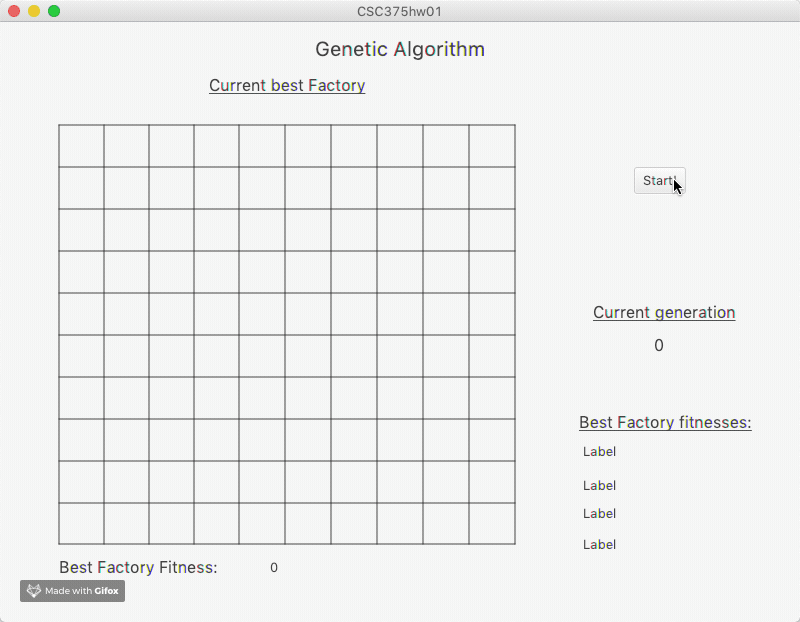The image size is (800, 622).
Task: Click the generation counter value below Current generation
Action: point(659,346)
